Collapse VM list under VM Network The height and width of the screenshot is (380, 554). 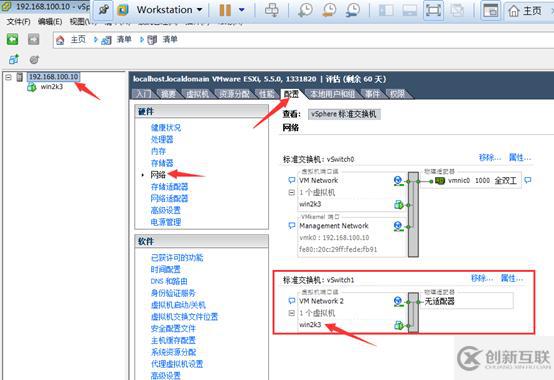(x=291, y=192)
